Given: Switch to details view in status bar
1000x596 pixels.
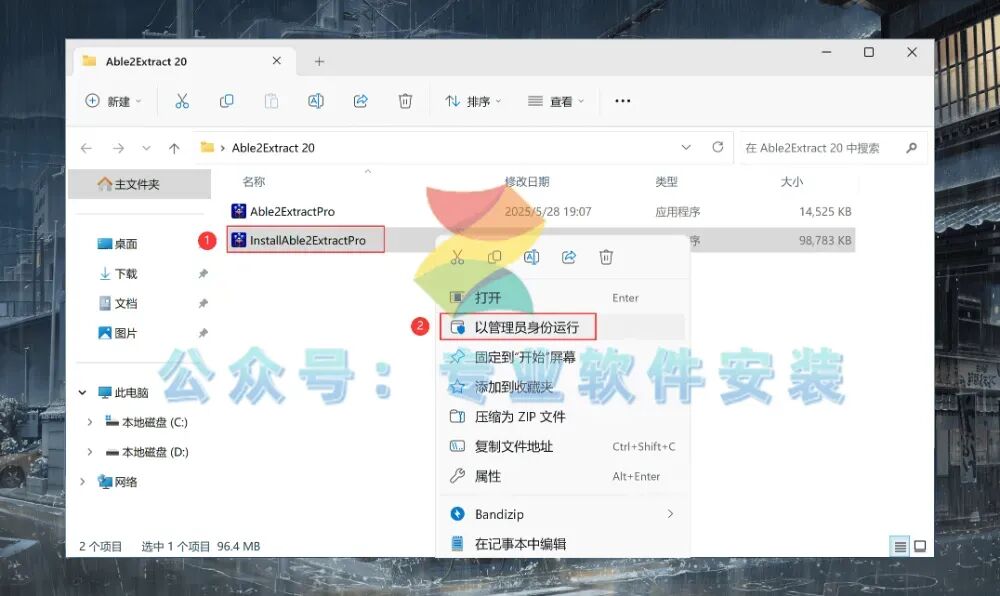Looking at the screenshot, I should pyautogui.click(x=900, y=546).
